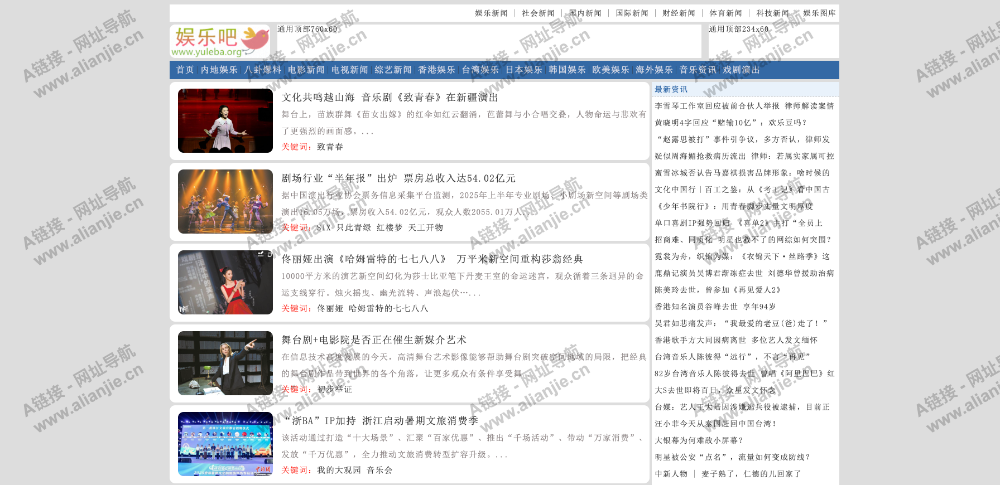Open sidebar item 陈美玲去世，曾参加《再见爱人2》
Screen dimensions: 1000x485
718,290
